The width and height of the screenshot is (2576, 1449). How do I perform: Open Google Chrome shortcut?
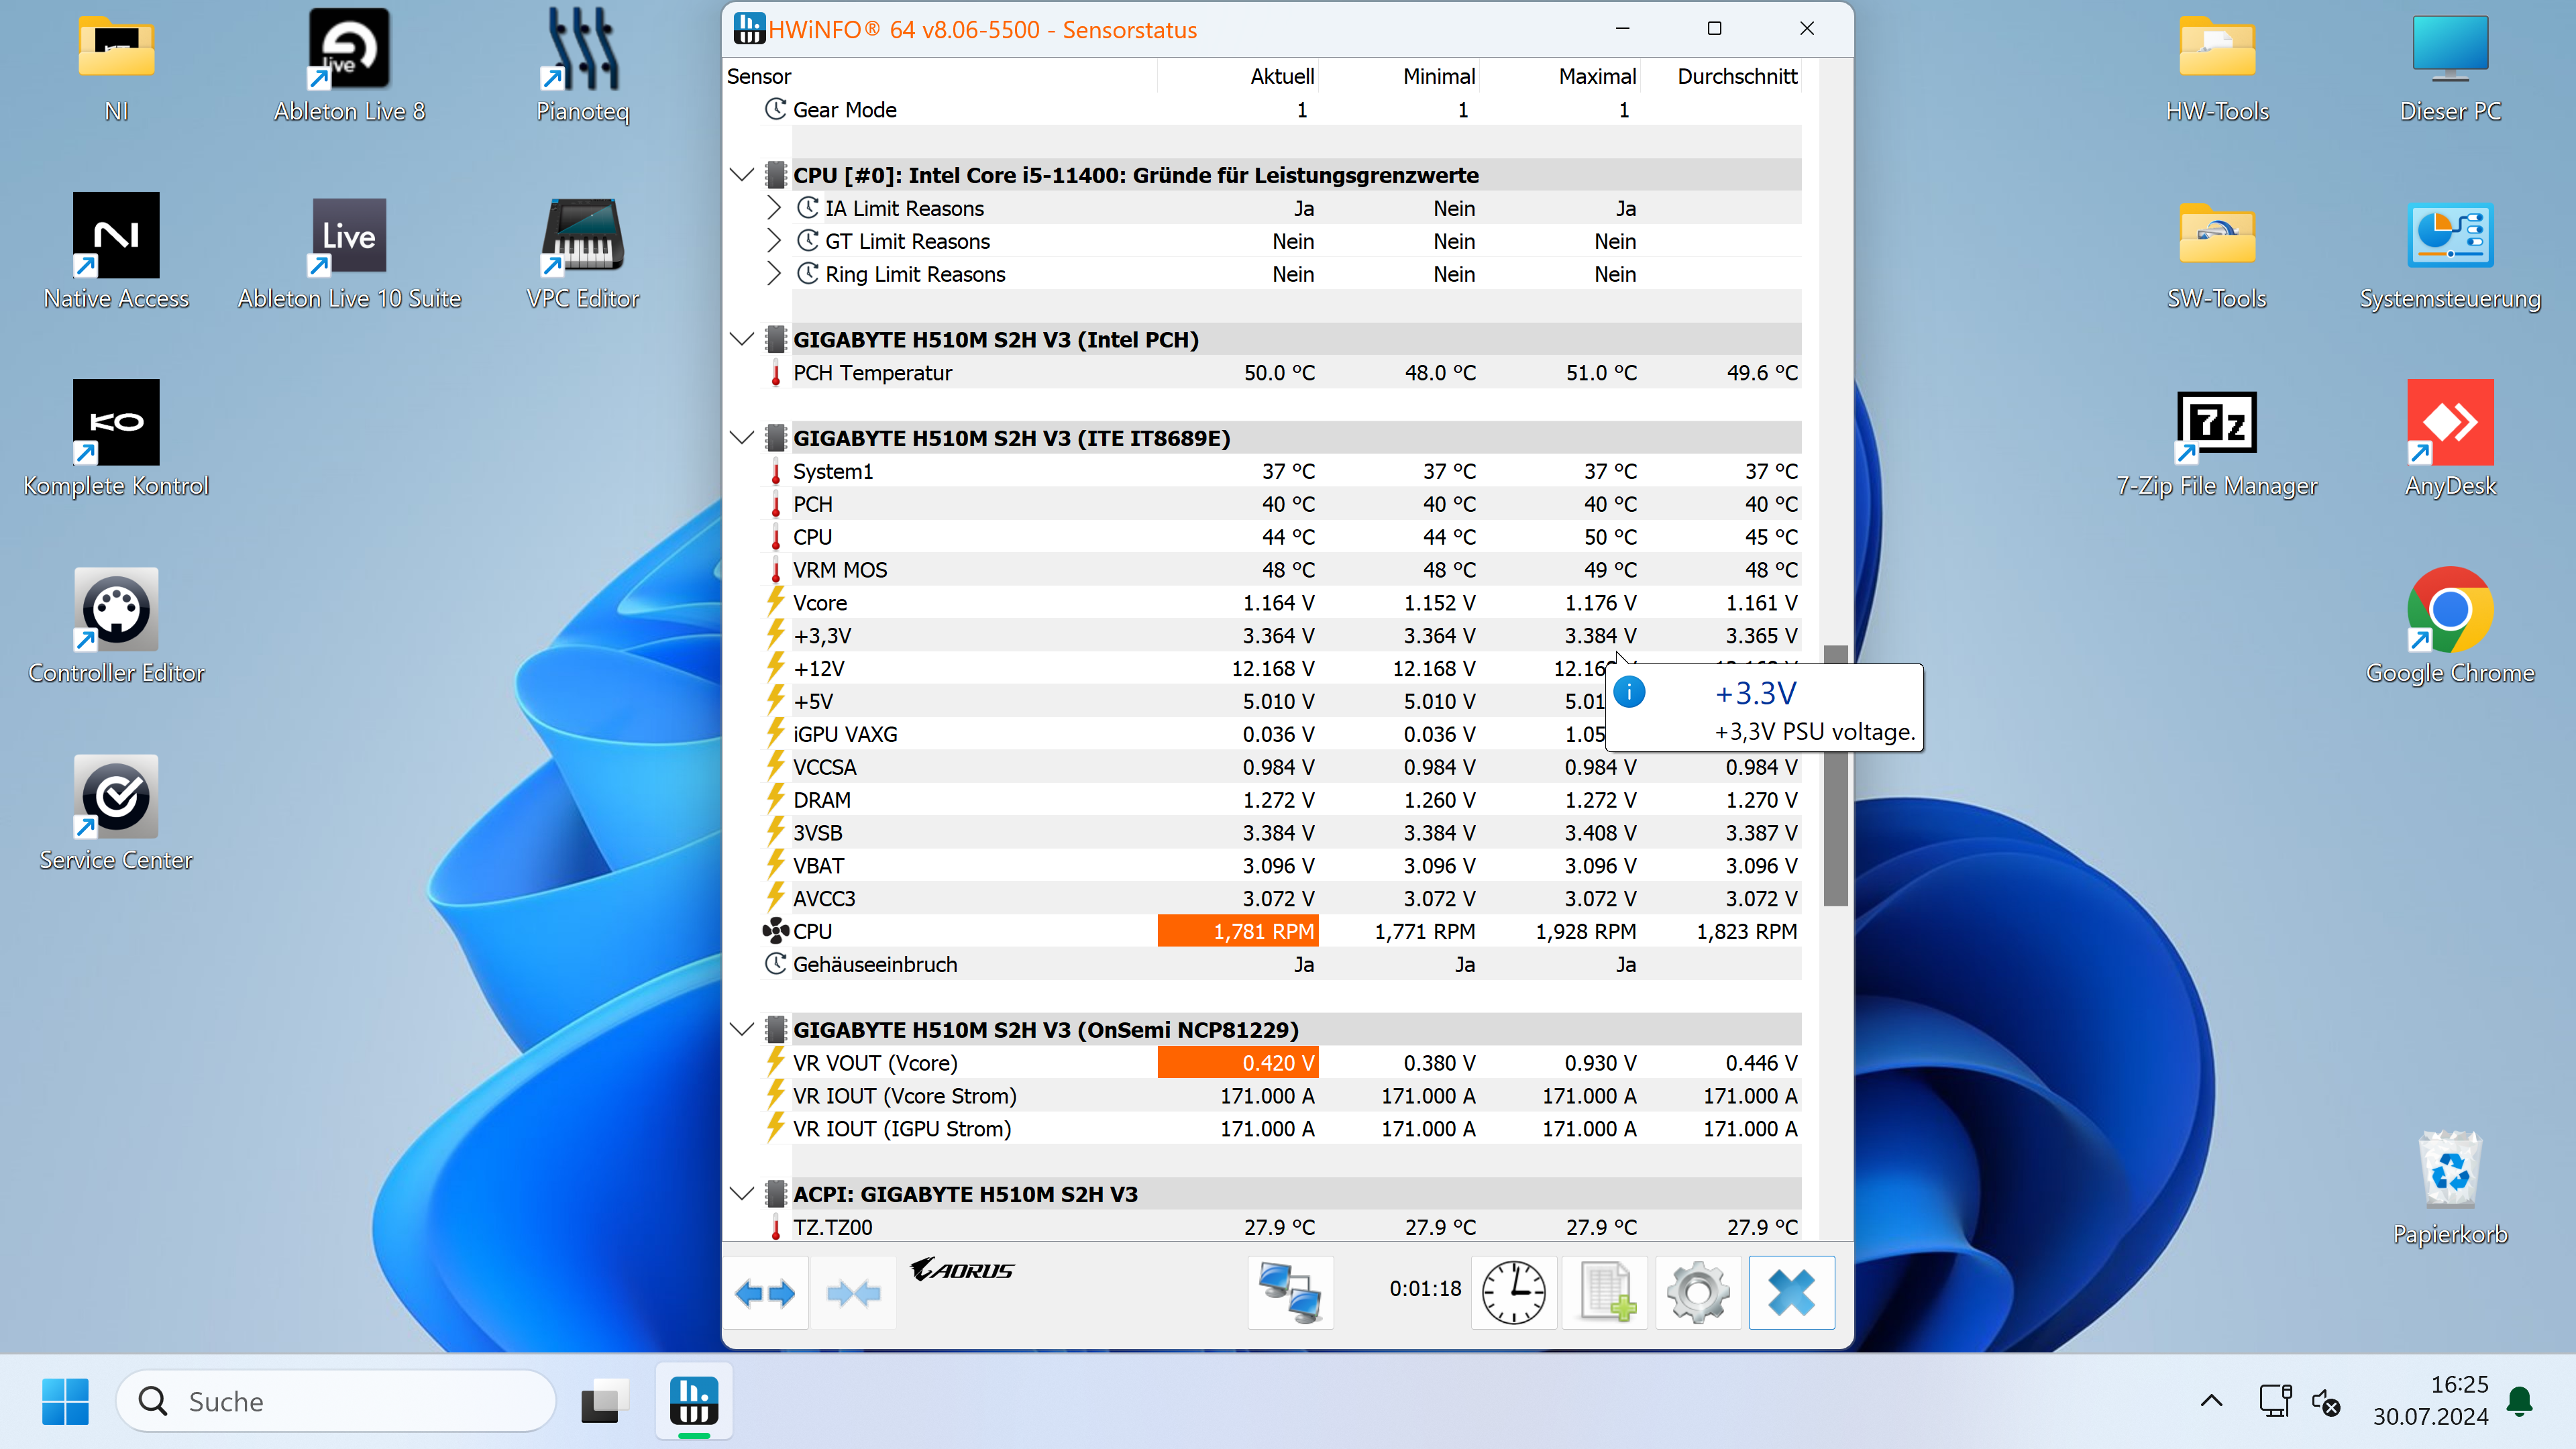tap(2450, 626)
